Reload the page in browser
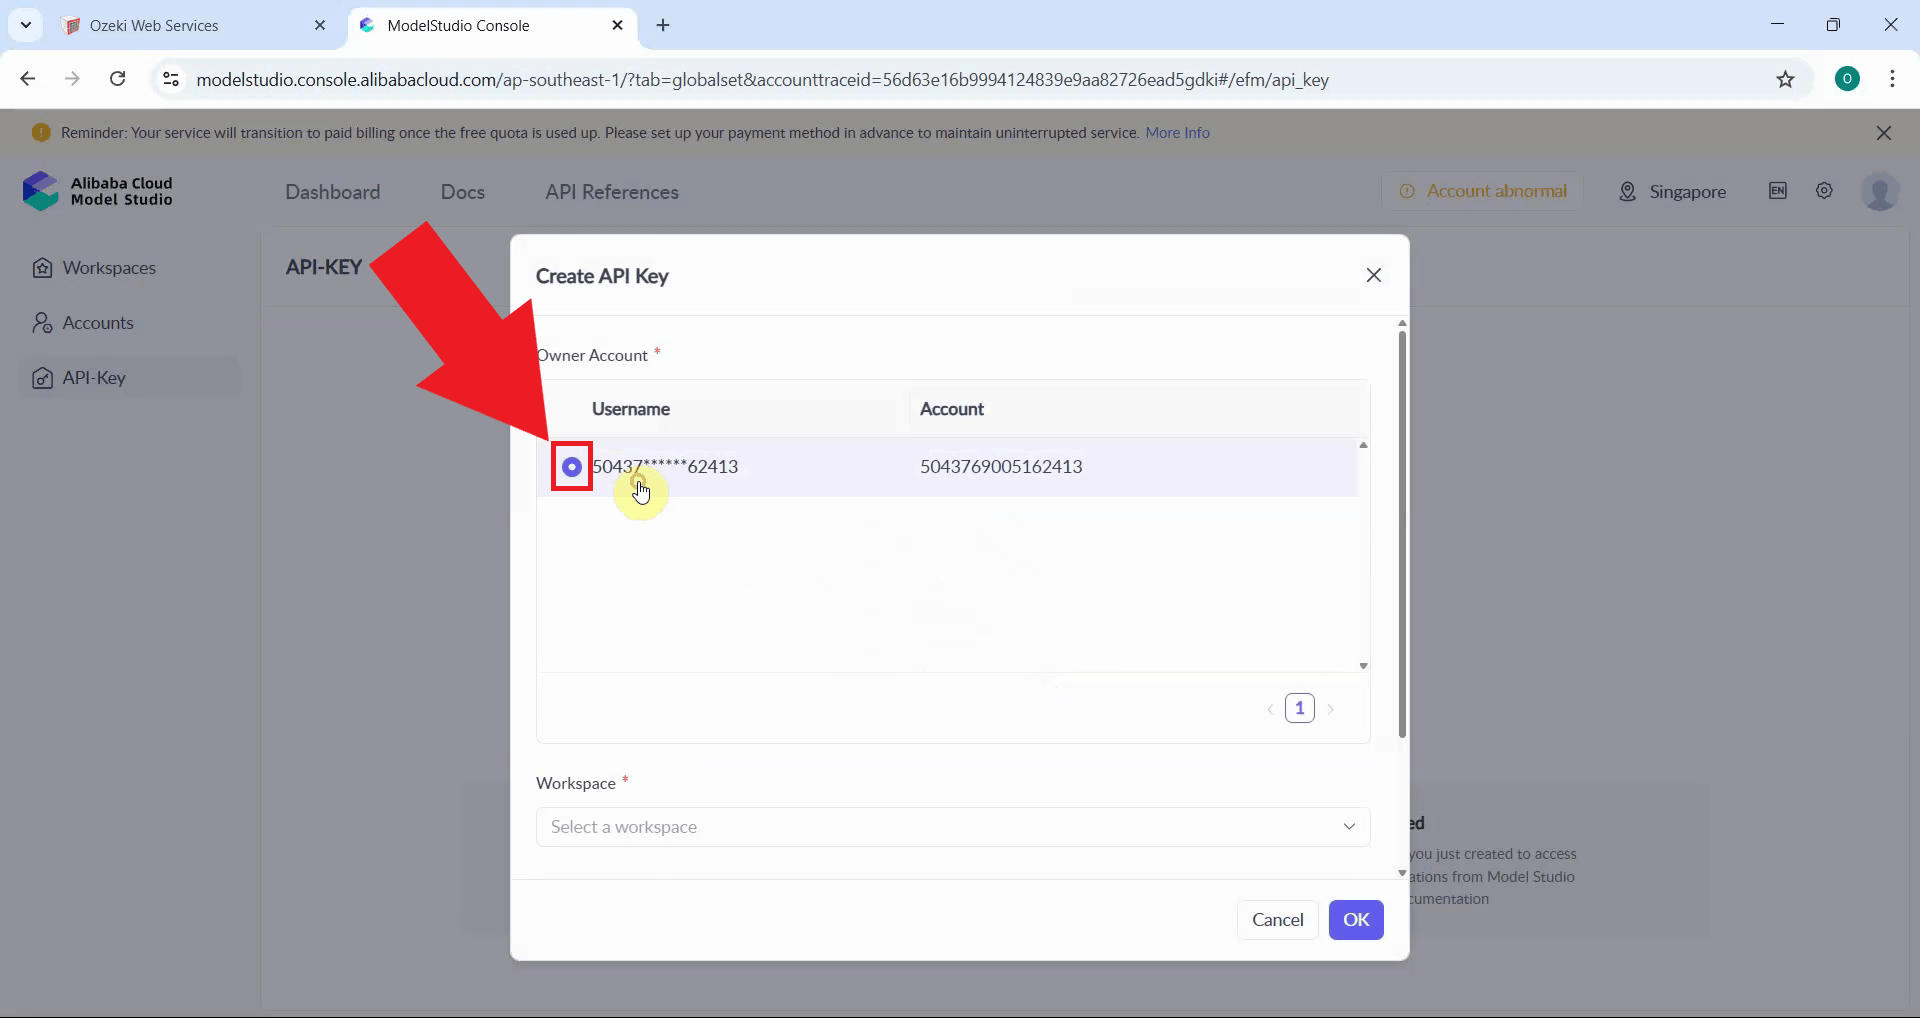The image size is (1920, 1018). pos(118,79)
